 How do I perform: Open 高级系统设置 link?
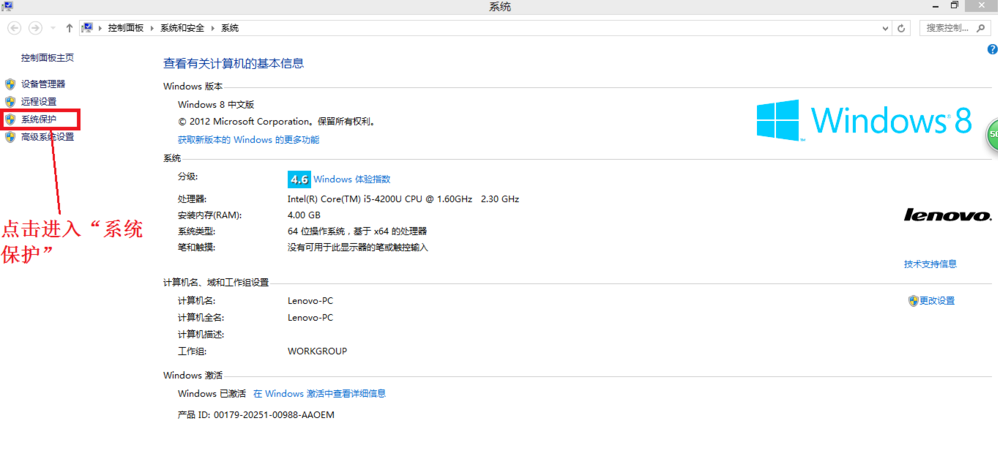[x=47, y=137]
